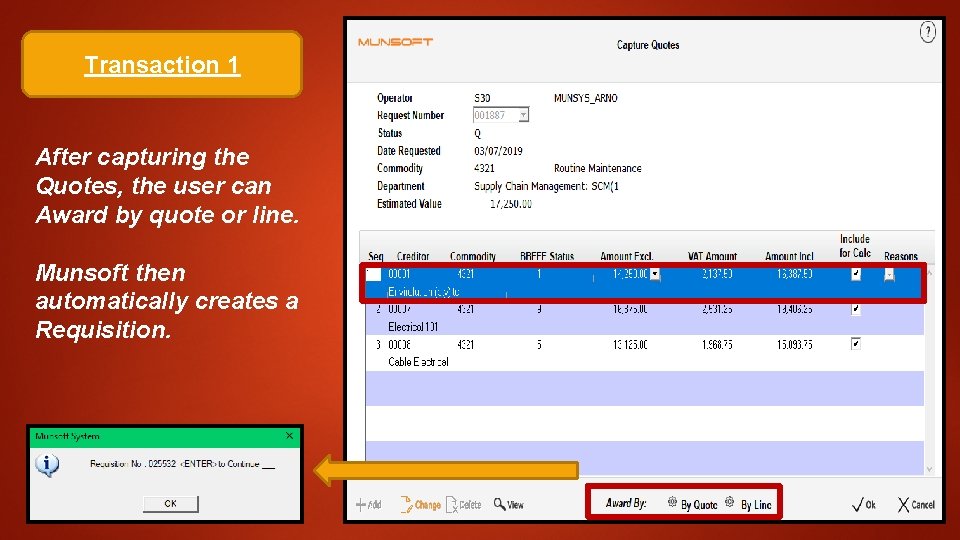Click the Delete toolbar button

click(x=463, y=504)
